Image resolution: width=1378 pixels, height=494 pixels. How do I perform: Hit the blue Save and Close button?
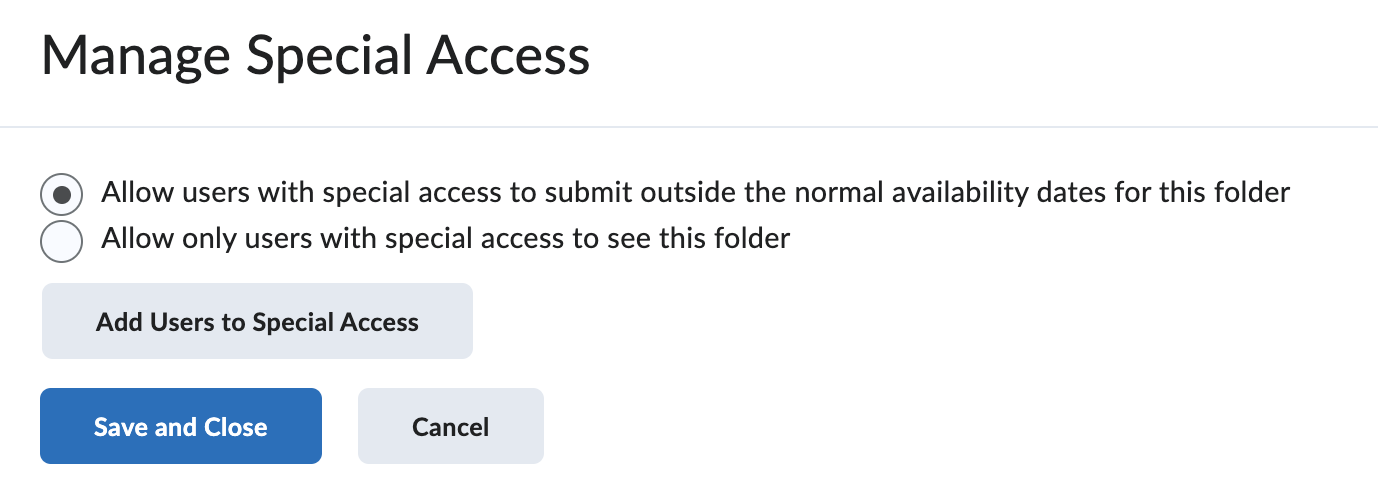pyautogui.click(x=181, y=427)
